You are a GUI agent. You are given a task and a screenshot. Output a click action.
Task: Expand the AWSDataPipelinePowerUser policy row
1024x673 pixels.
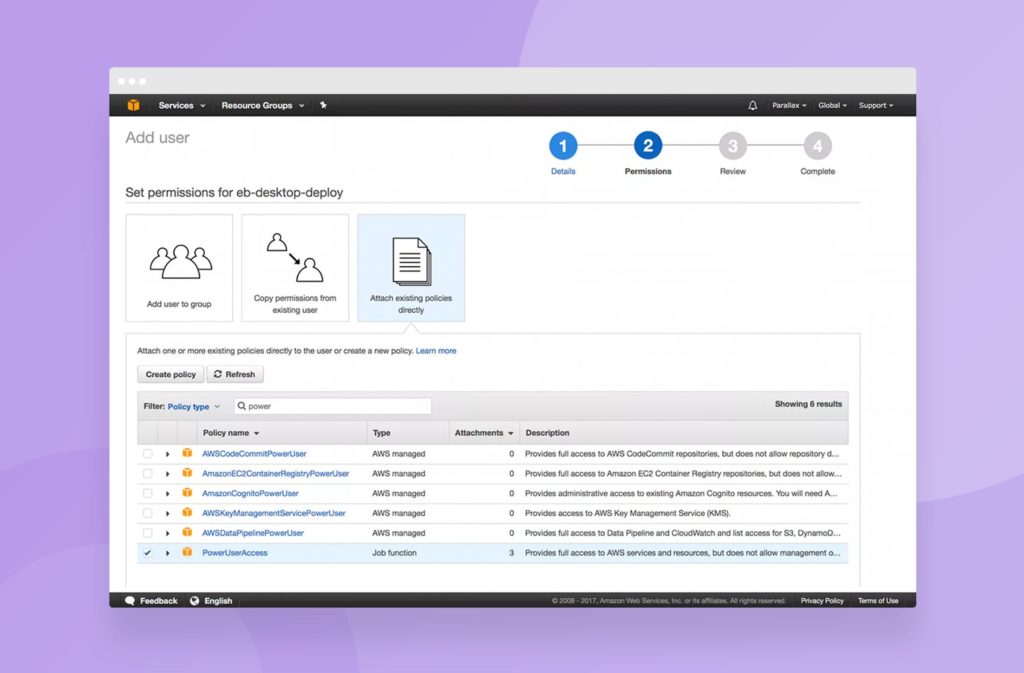coord(168,533)
